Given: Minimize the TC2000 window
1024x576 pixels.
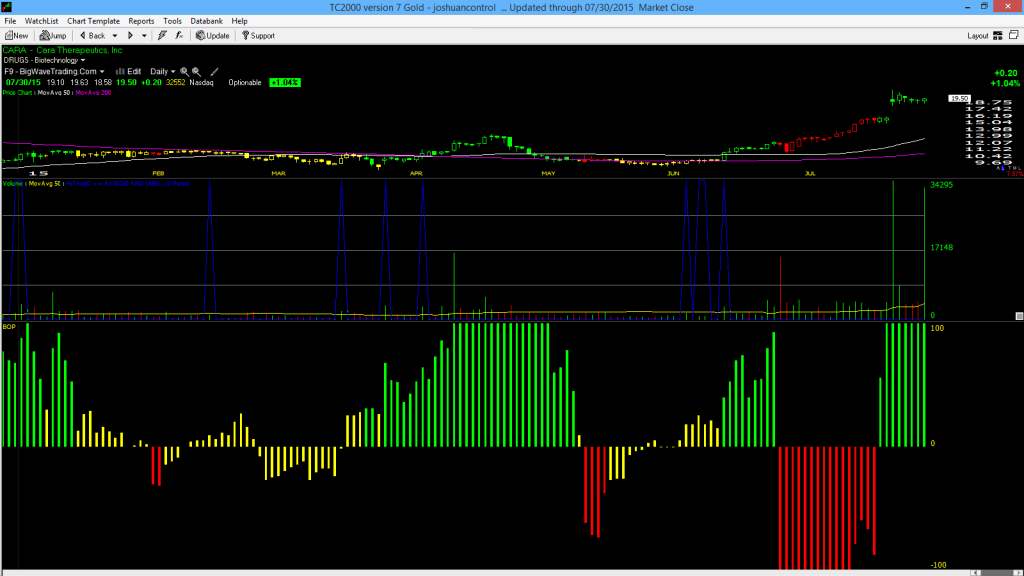Looking at the screenshot, I should tap(967, 7).
